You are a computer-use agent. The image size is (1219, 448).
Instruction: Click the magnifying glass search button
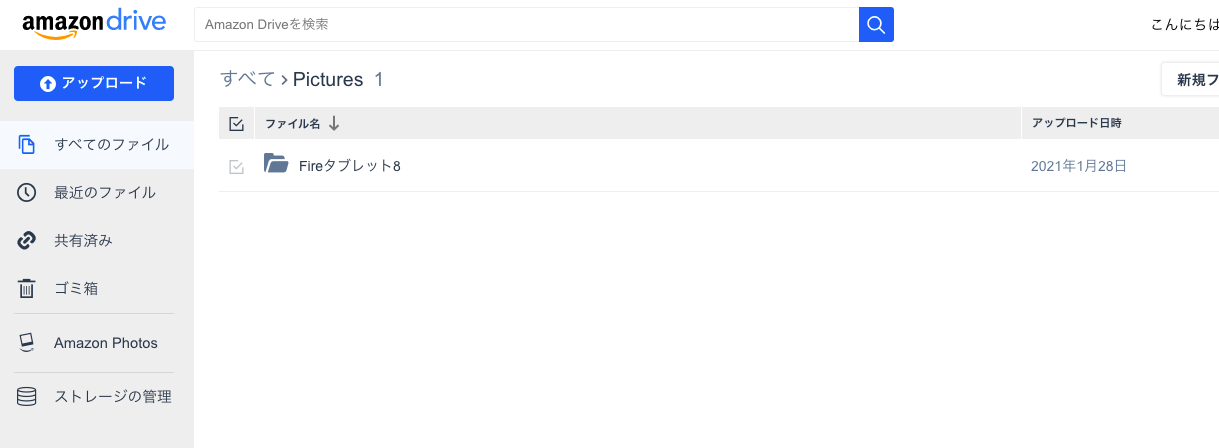point(876,24)
